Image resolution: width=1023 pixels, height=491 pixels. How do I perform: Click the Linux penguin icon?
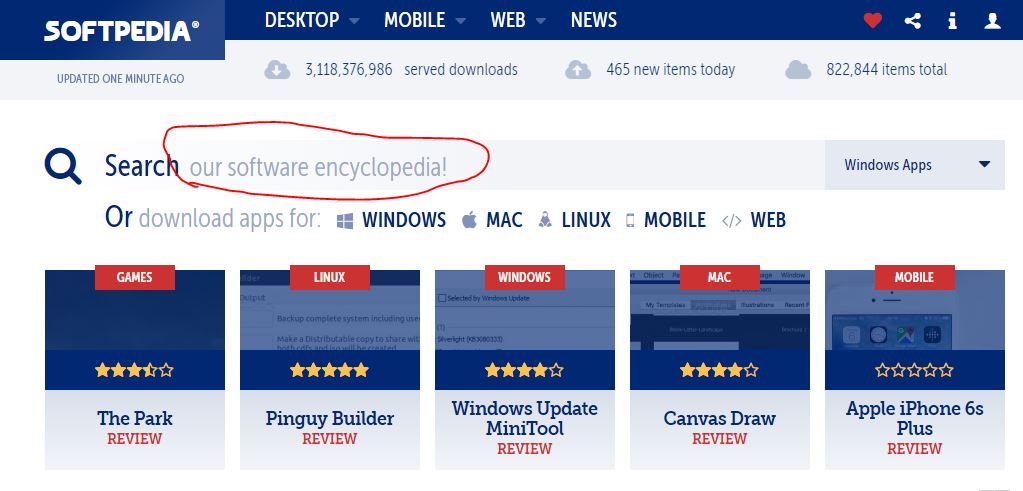tap(545, 220)
